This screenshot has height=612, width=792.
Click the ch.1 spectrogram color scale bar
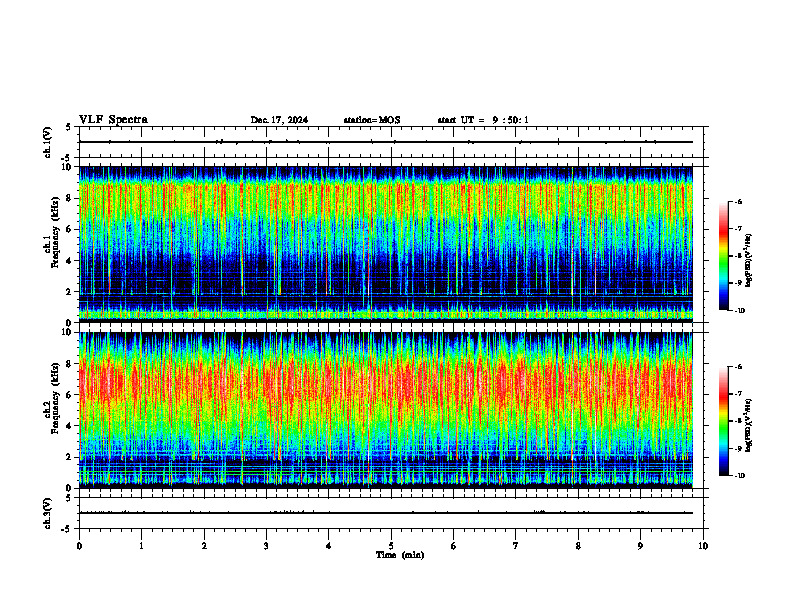pyautogui.click(x=723, y=256)
